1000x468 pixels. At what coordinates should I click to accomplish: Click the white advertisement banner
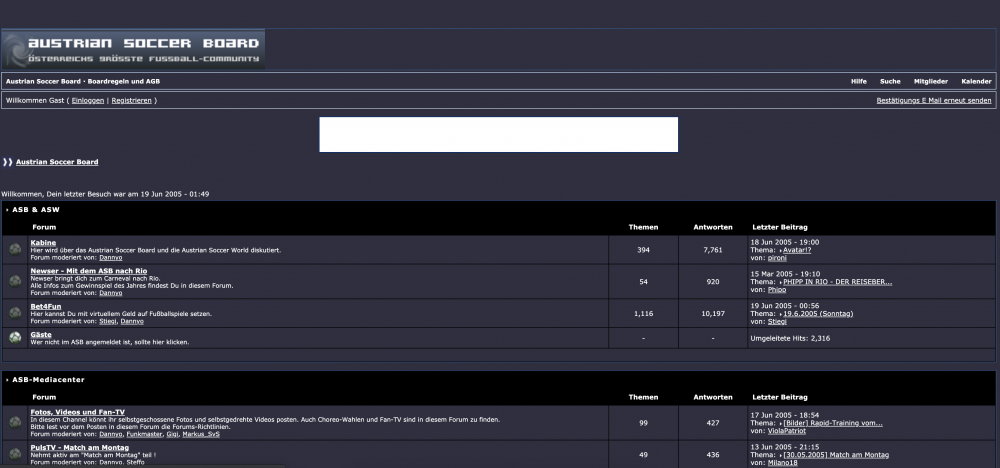499,135
